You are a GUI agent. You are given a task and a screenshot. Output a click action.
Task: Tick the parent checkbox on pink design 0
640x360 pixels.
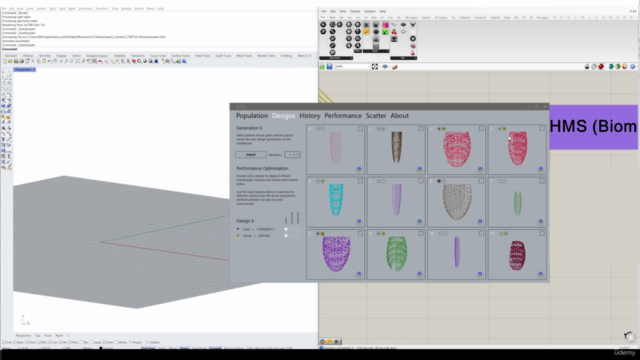click(360, 129)
